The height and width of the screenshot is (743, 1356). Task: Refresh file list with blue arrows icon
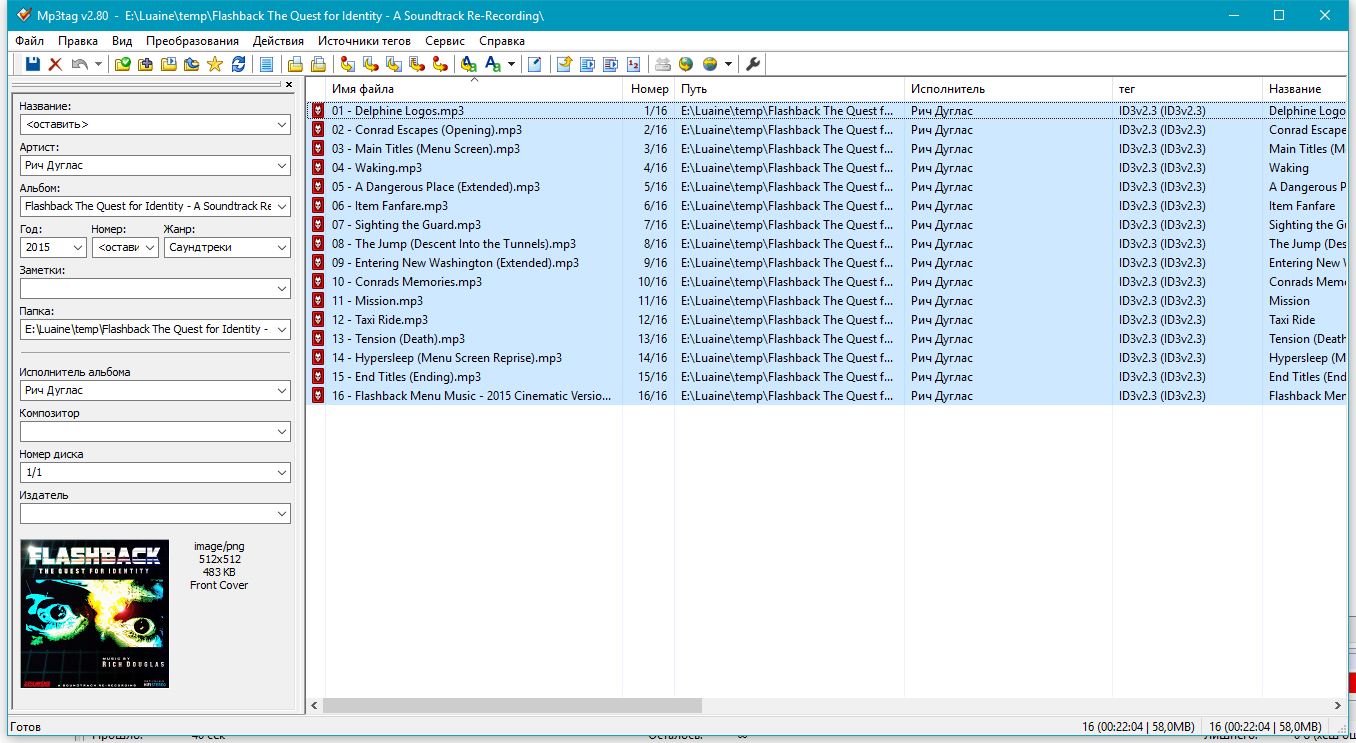[x=238, y=64]
